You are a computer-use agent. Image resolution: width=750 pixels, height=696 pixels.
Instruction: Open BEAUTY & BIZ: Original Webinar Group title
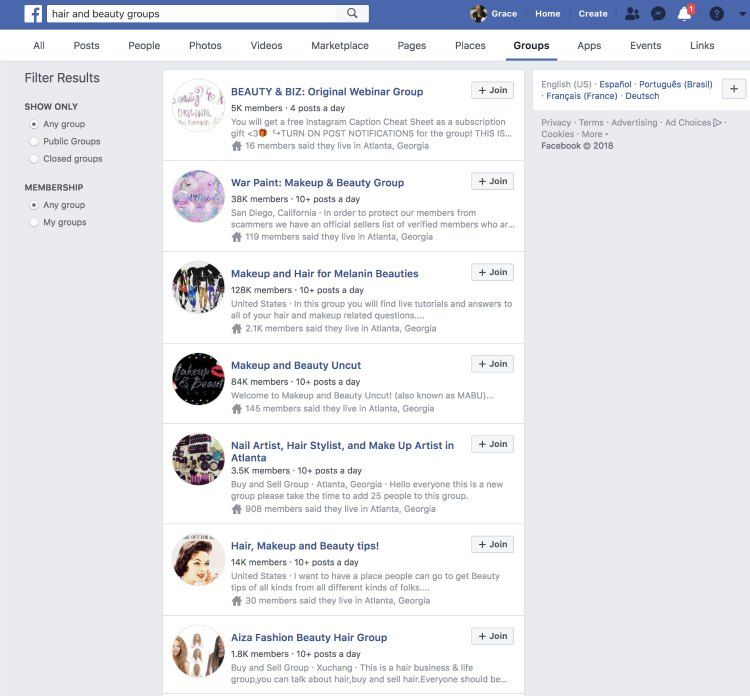(x=327, y=92)
